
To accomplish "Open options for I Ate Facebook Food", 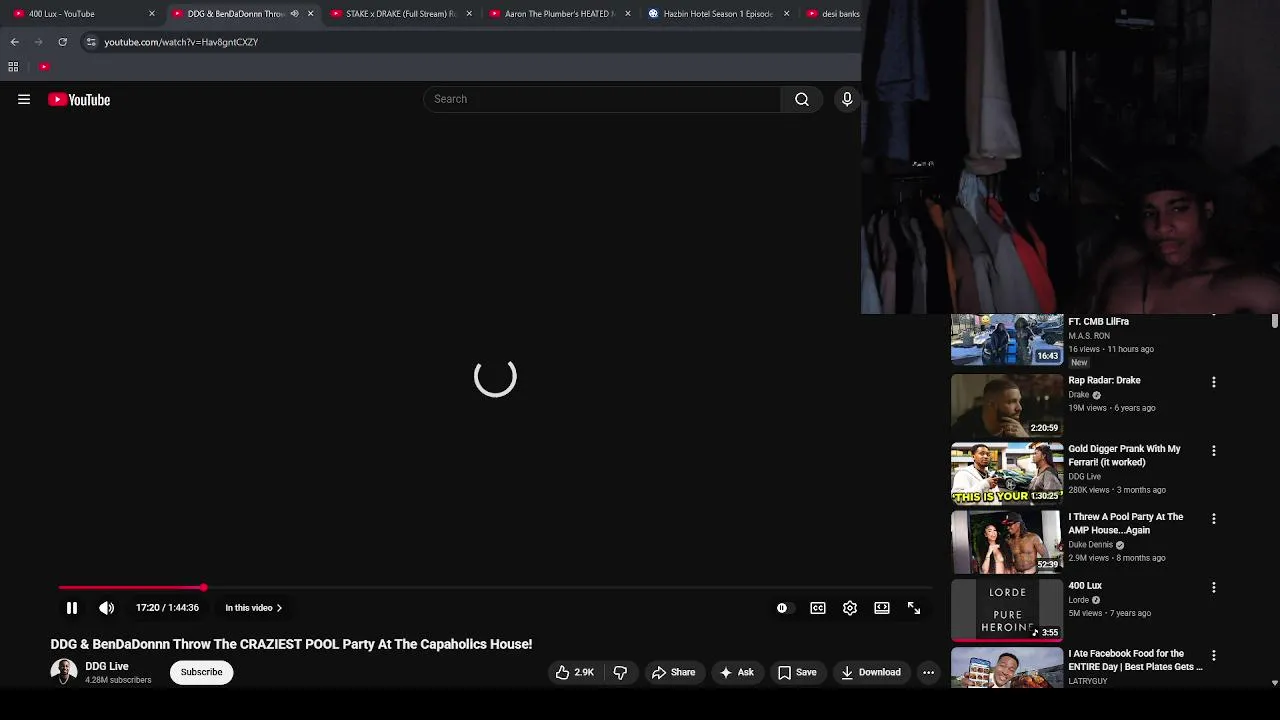I will click(x=1214, y=656).
